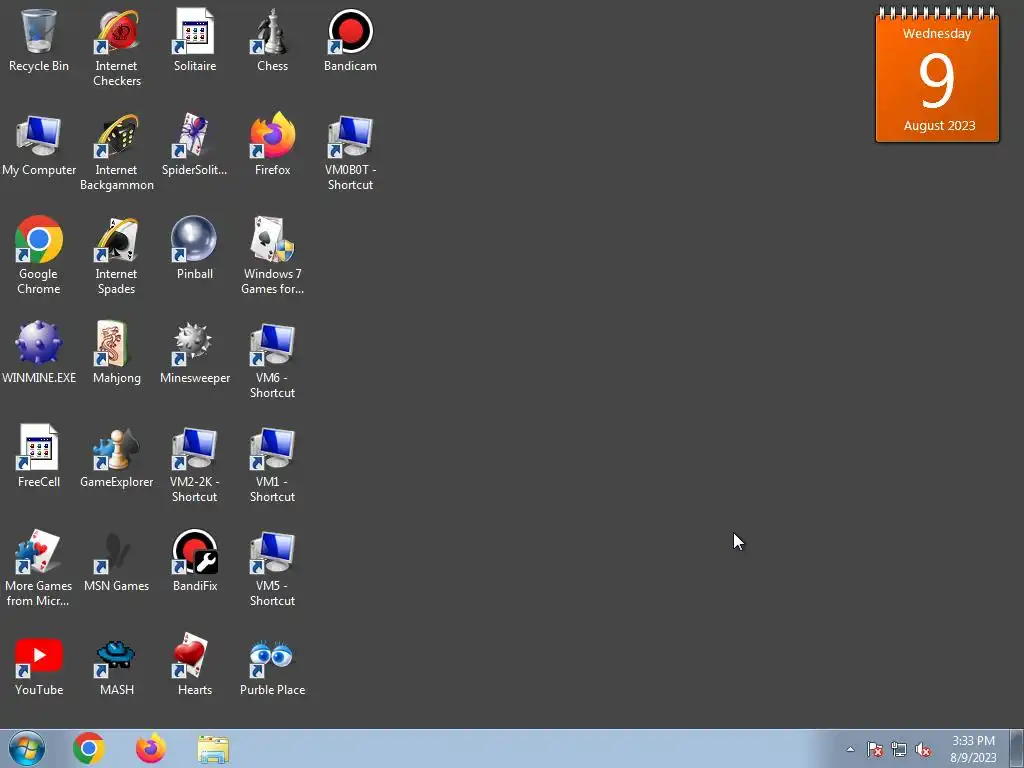Click the MSN Games shortcut
1024x768 pixels.
click(x=117, y=560)
